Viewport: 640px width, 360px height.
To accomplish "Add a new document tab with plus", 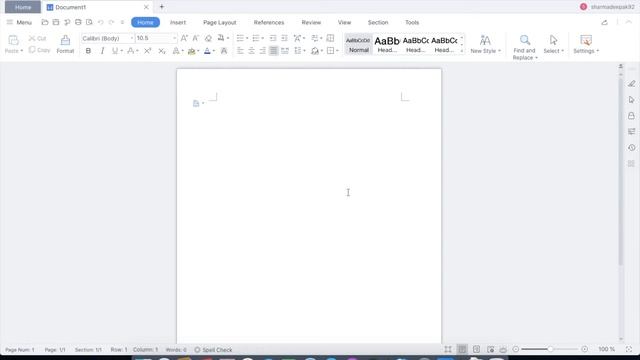I will (162, 7).
